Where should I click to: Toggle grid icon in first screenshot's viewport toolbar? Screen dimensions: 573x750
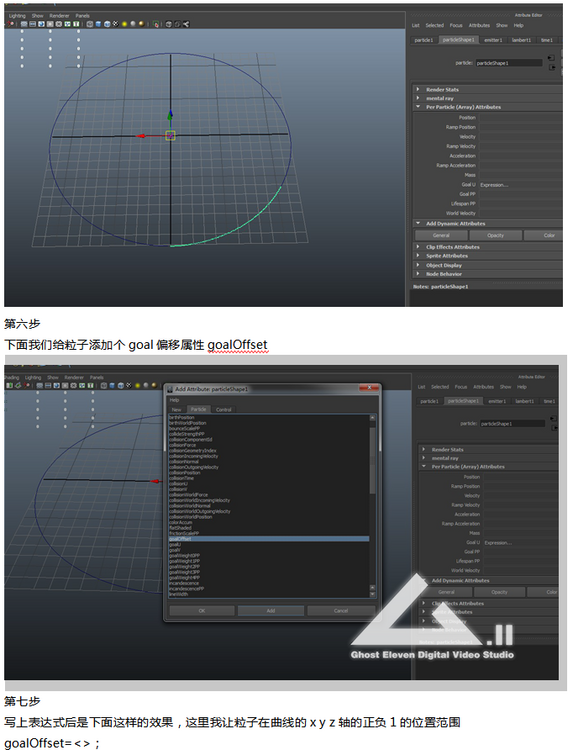click(24, 24)
